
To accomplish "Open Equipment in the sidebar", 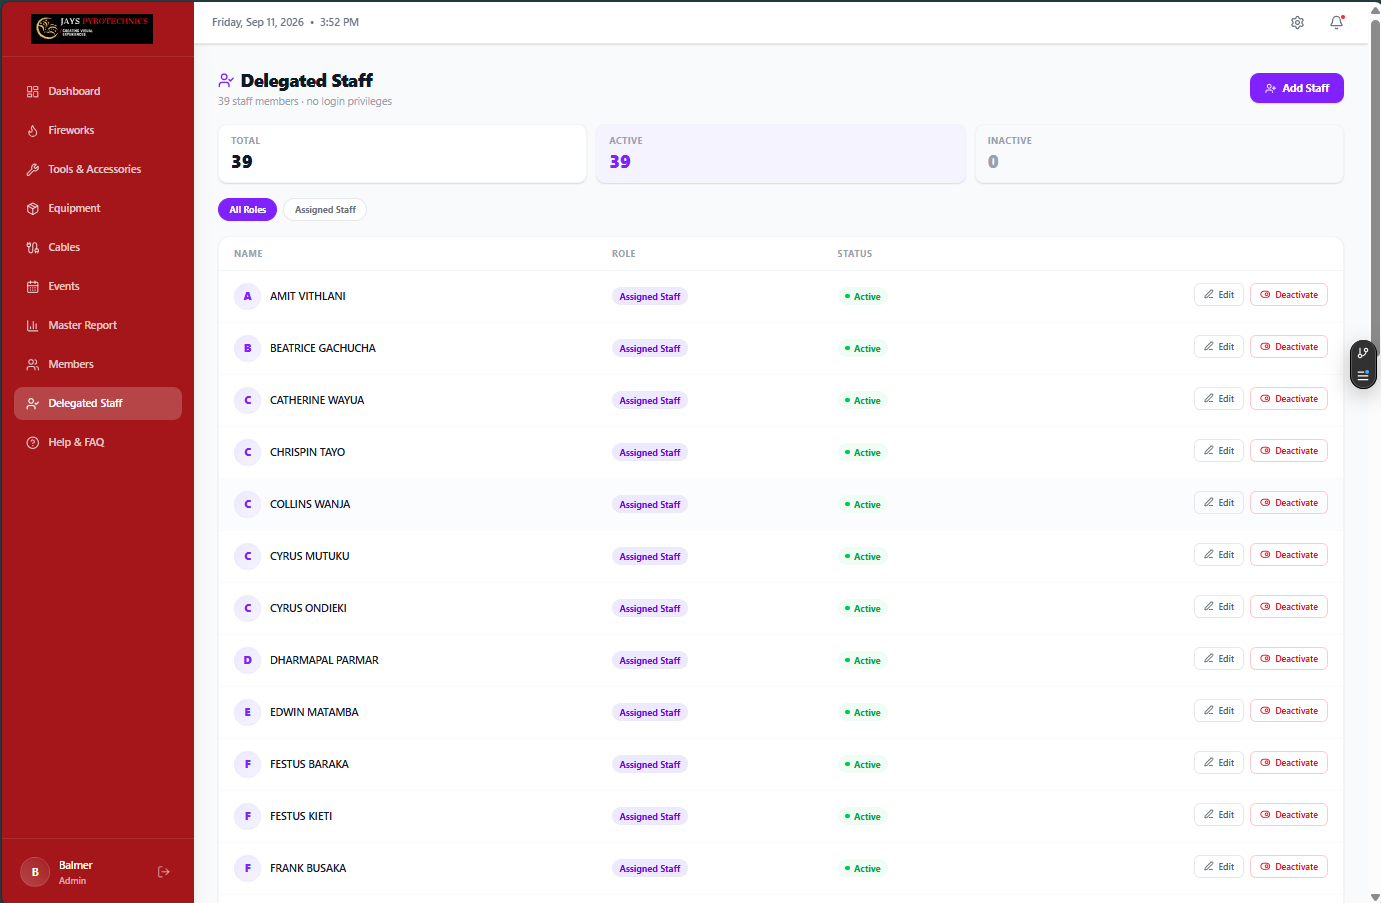I will [98, 208].
